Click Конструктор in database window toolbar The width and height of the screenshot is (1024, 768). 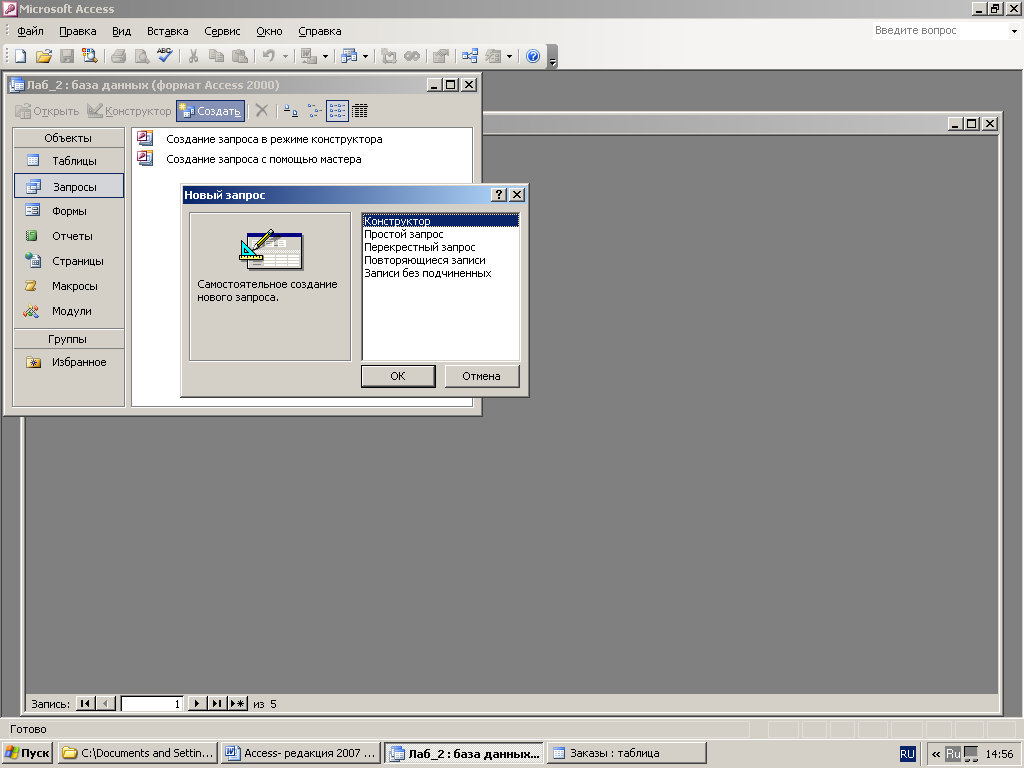click(129, 111)
